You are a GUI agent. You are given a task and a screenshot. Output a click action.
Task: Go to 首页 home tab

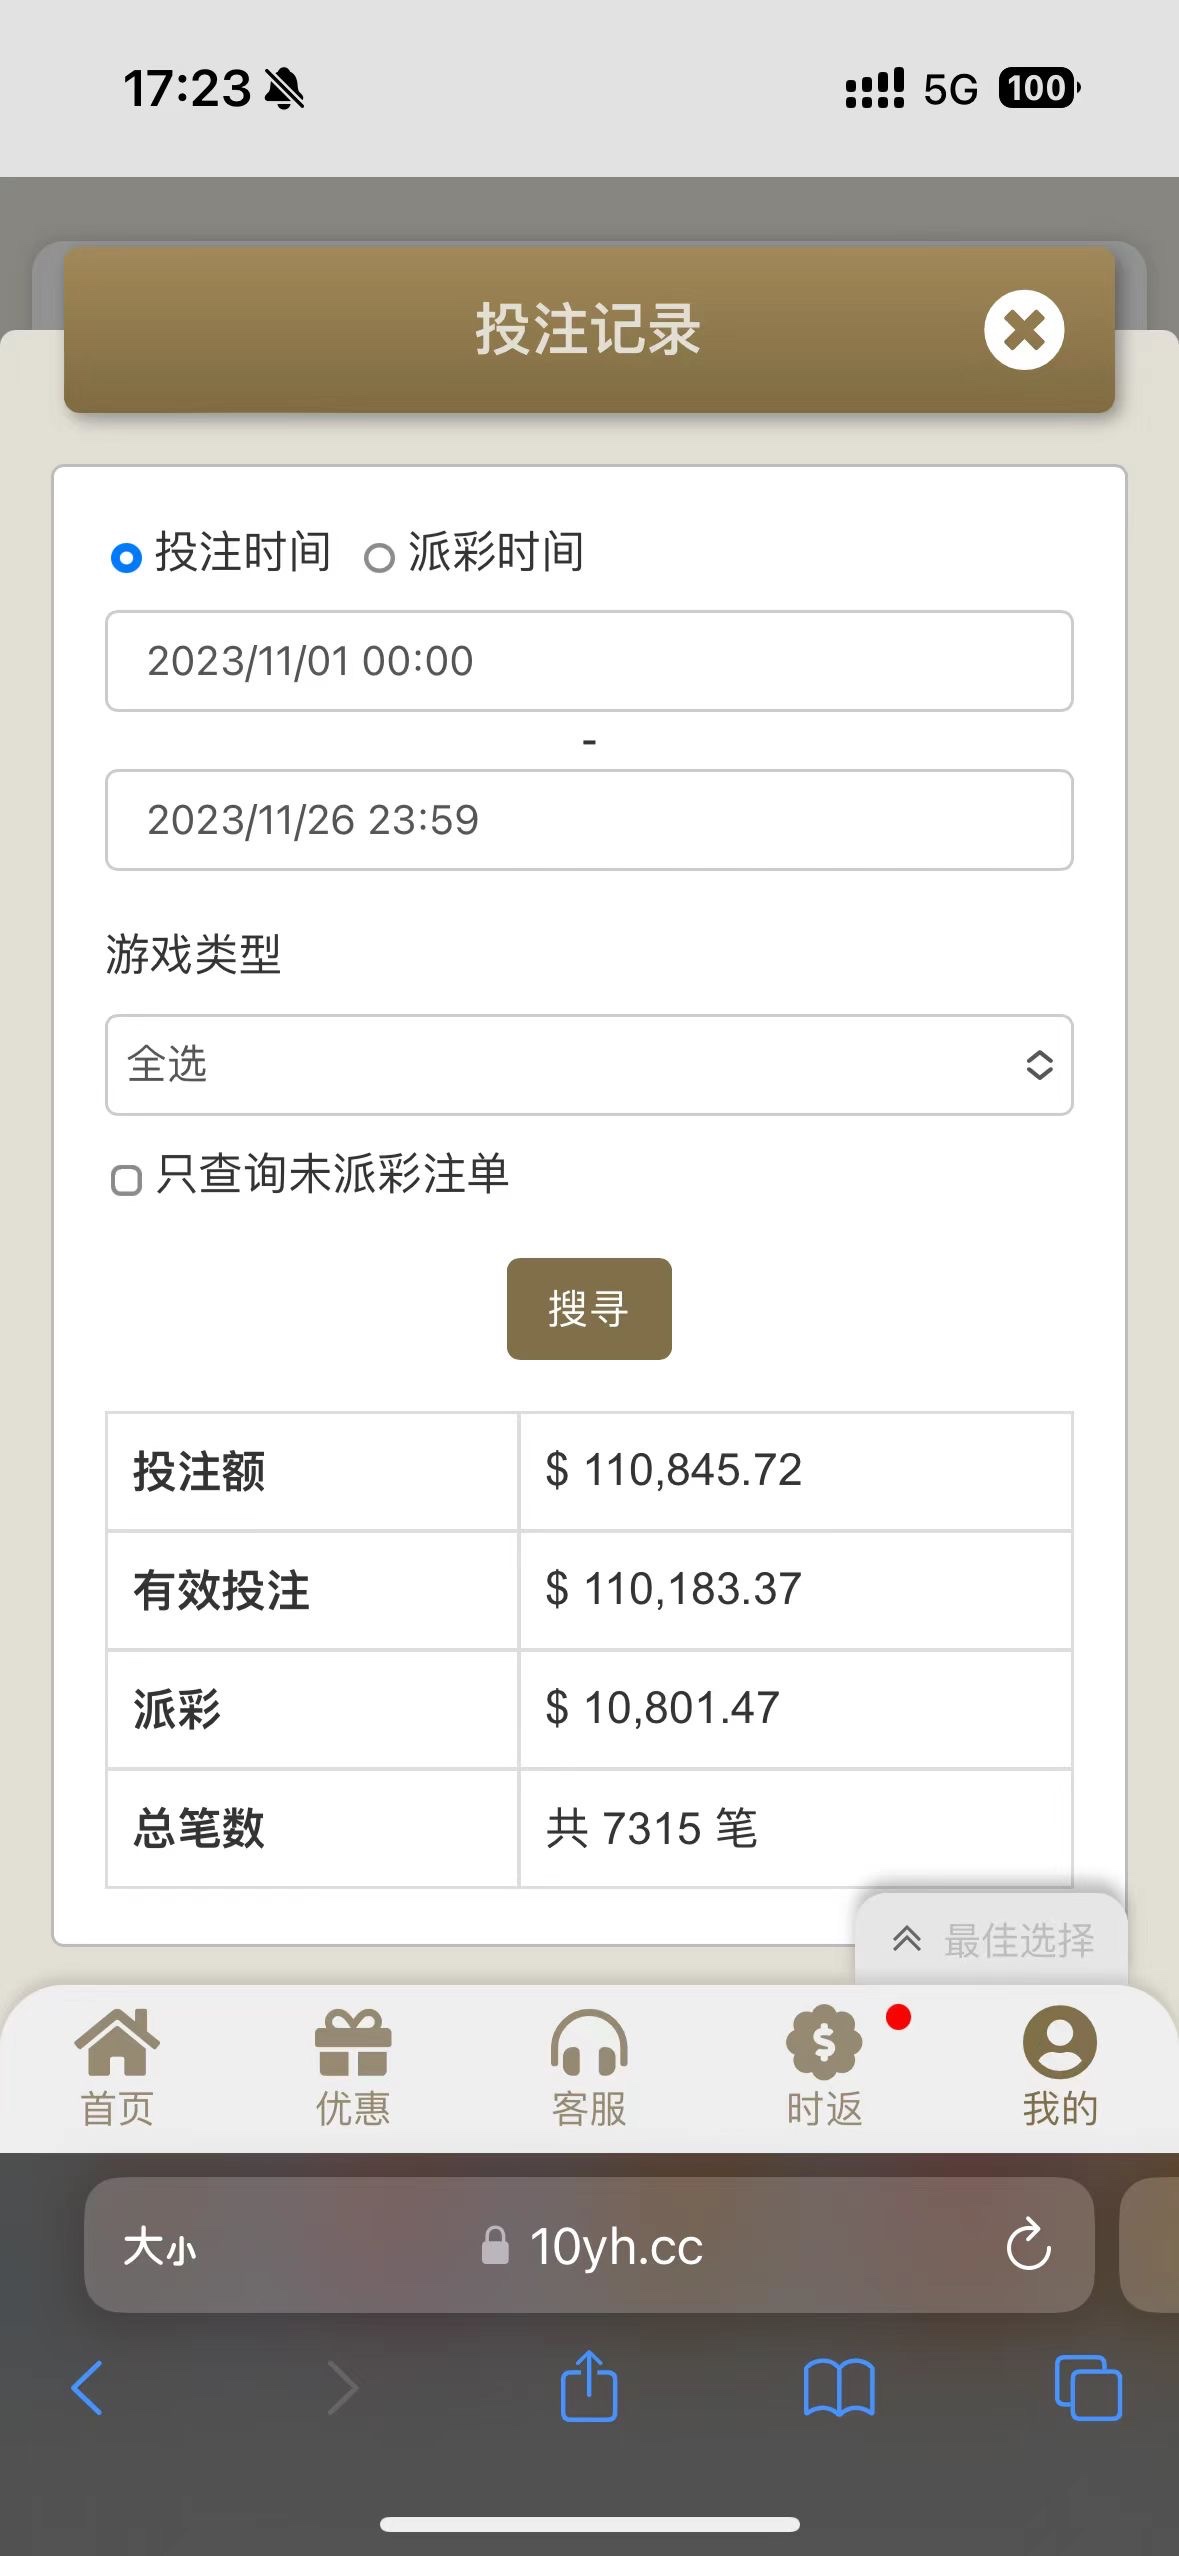(117, 2066)
